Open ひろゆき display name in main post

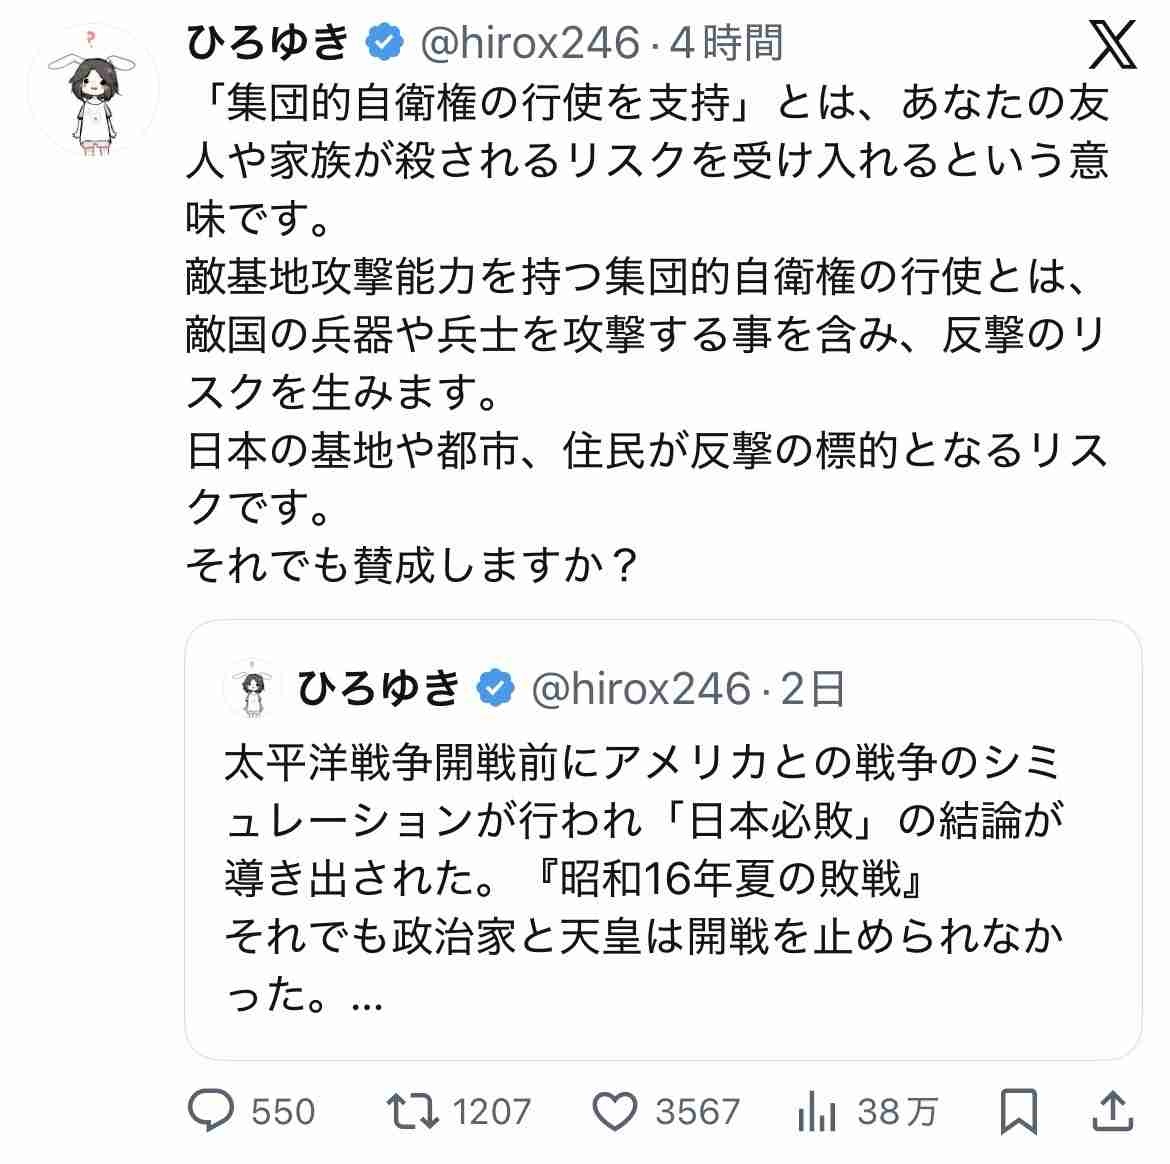coord(269,43)
